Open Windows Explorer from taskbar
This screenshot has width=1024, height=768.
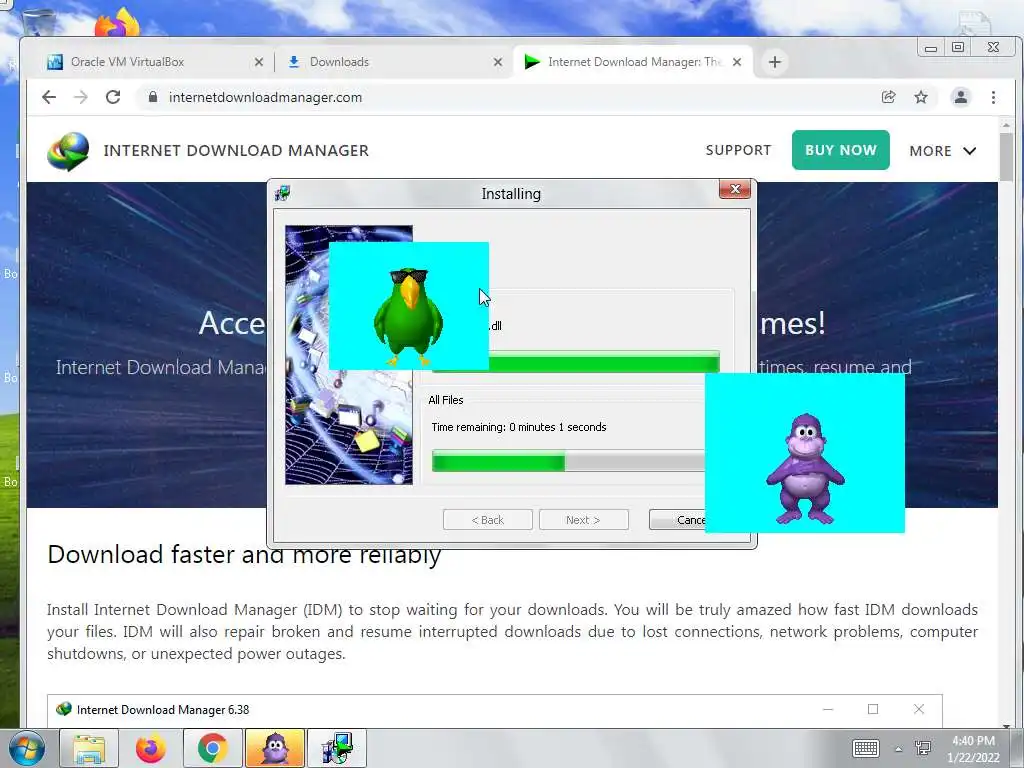click(89, 748)
